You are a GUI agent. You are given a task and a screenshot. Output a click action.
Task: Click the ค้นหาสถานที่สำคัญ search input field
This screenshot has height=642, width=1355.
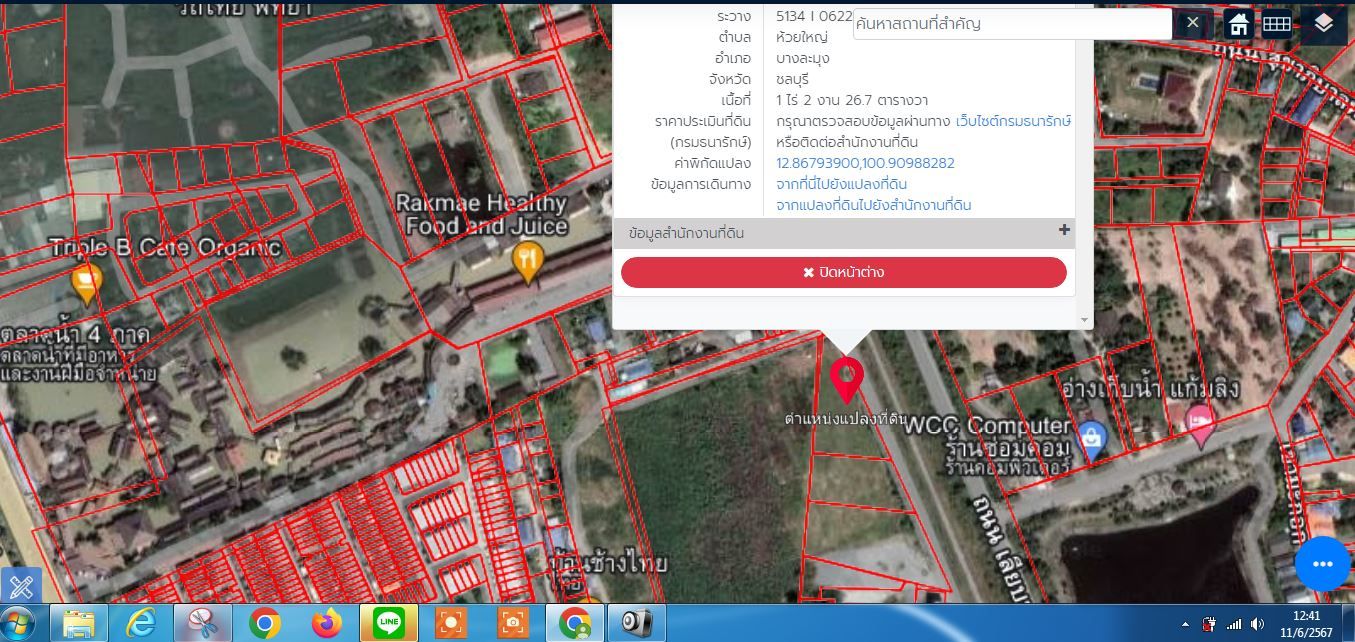pyautogui.click(x=1012, y=24)
